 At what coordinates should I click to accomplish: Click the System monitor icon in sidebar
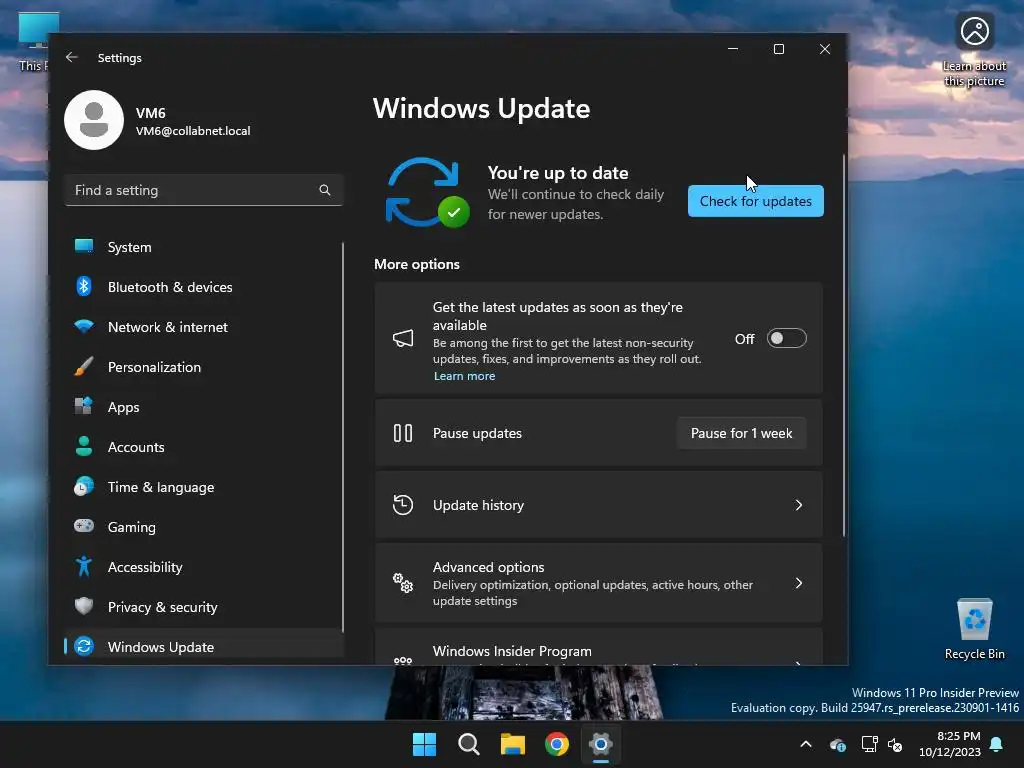[84, 246]
